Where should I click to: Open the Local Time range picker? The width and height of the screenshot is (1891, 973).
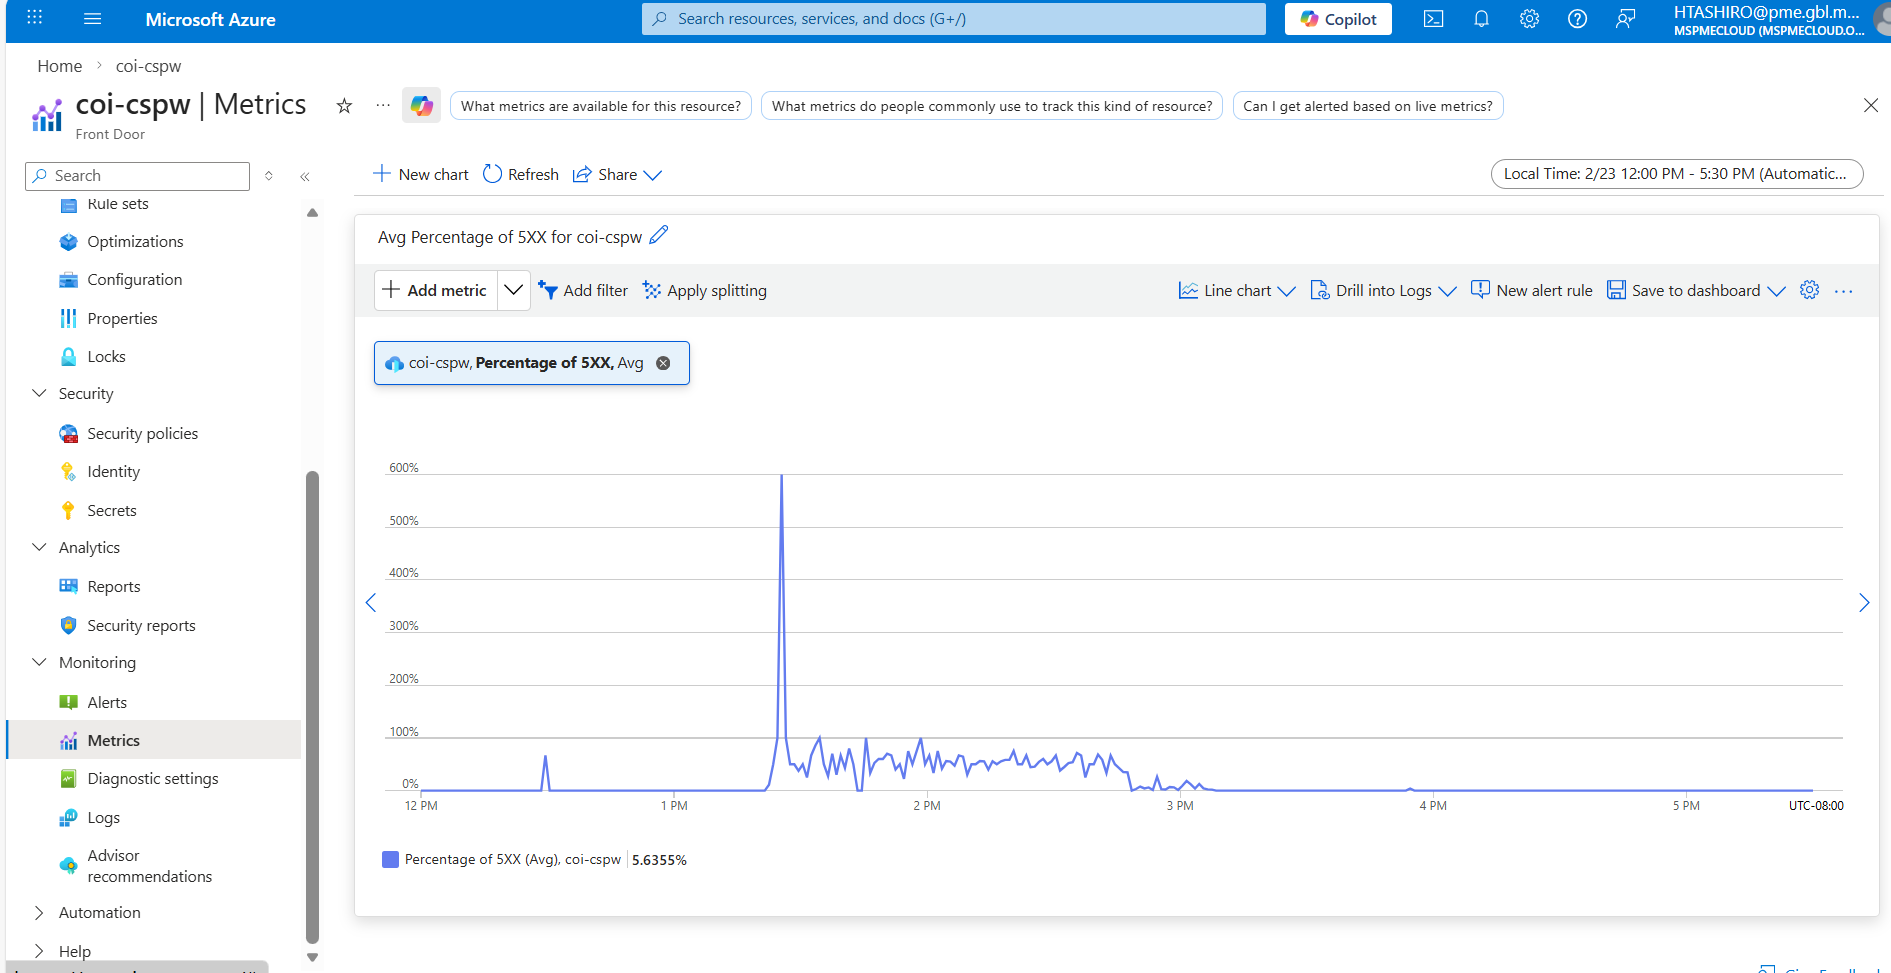click(1677, 174)
